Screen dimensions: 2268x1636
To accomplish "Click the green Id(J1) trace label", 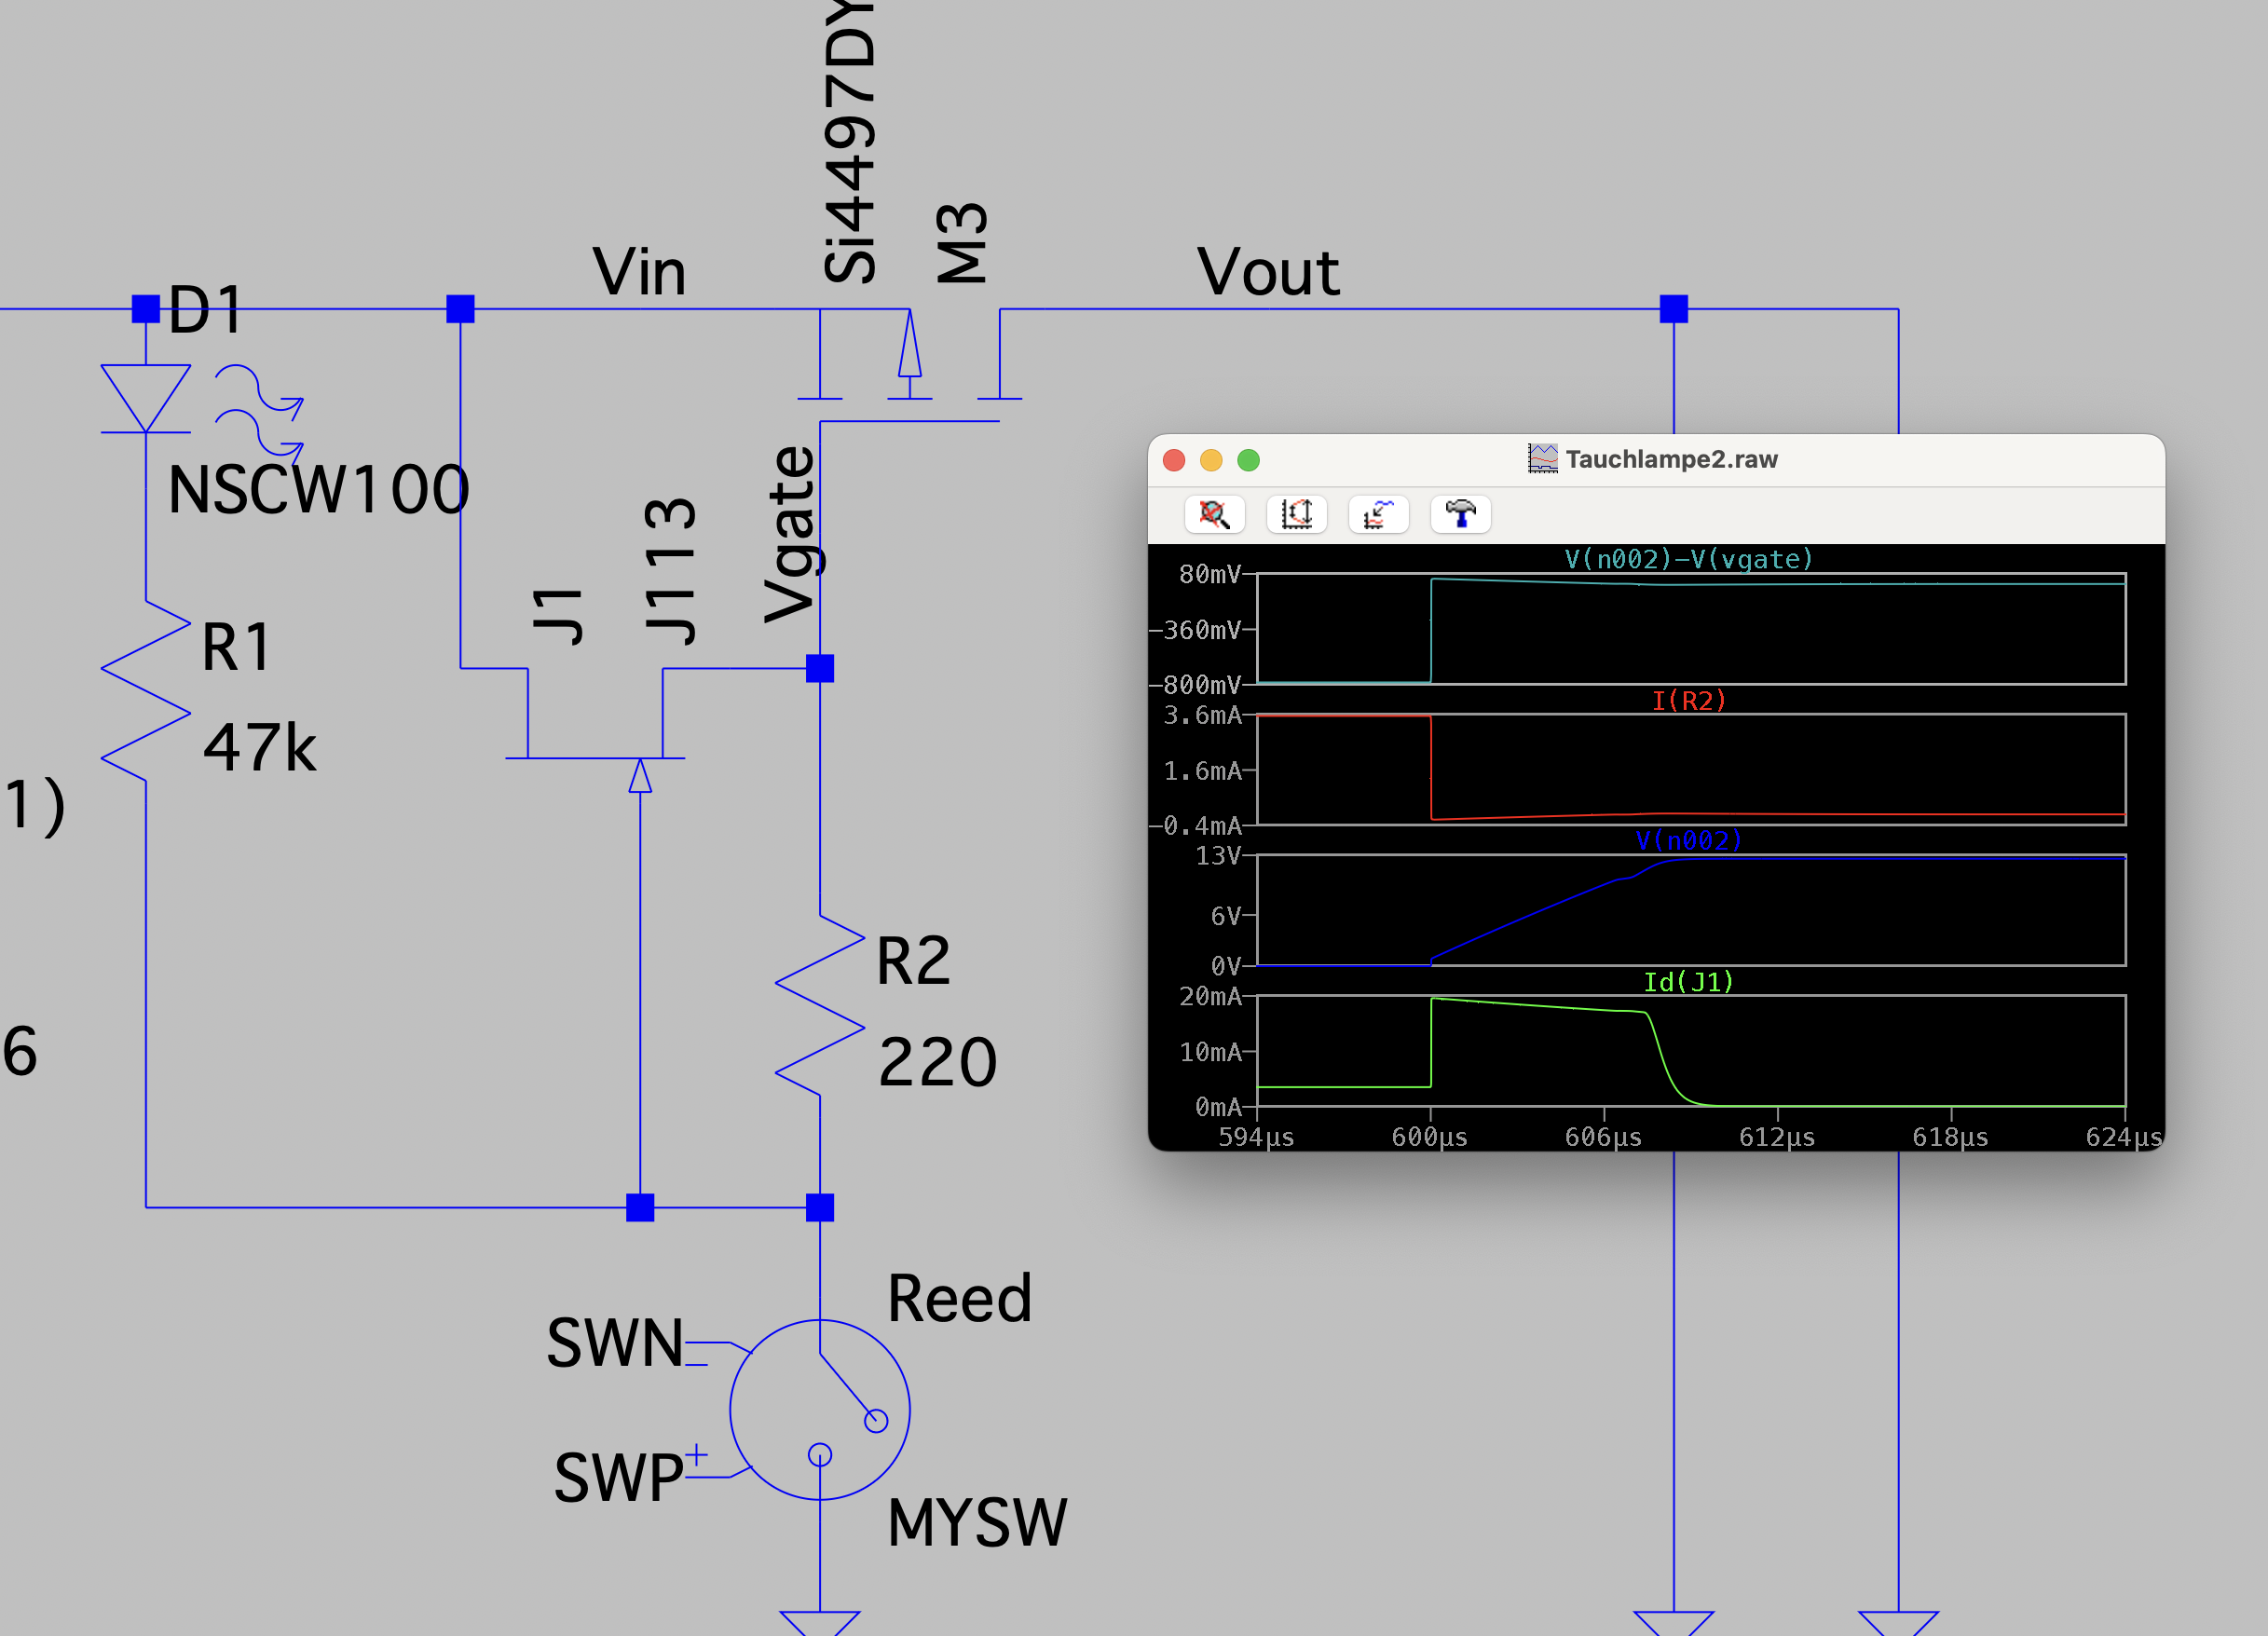I will (1688, 982).
